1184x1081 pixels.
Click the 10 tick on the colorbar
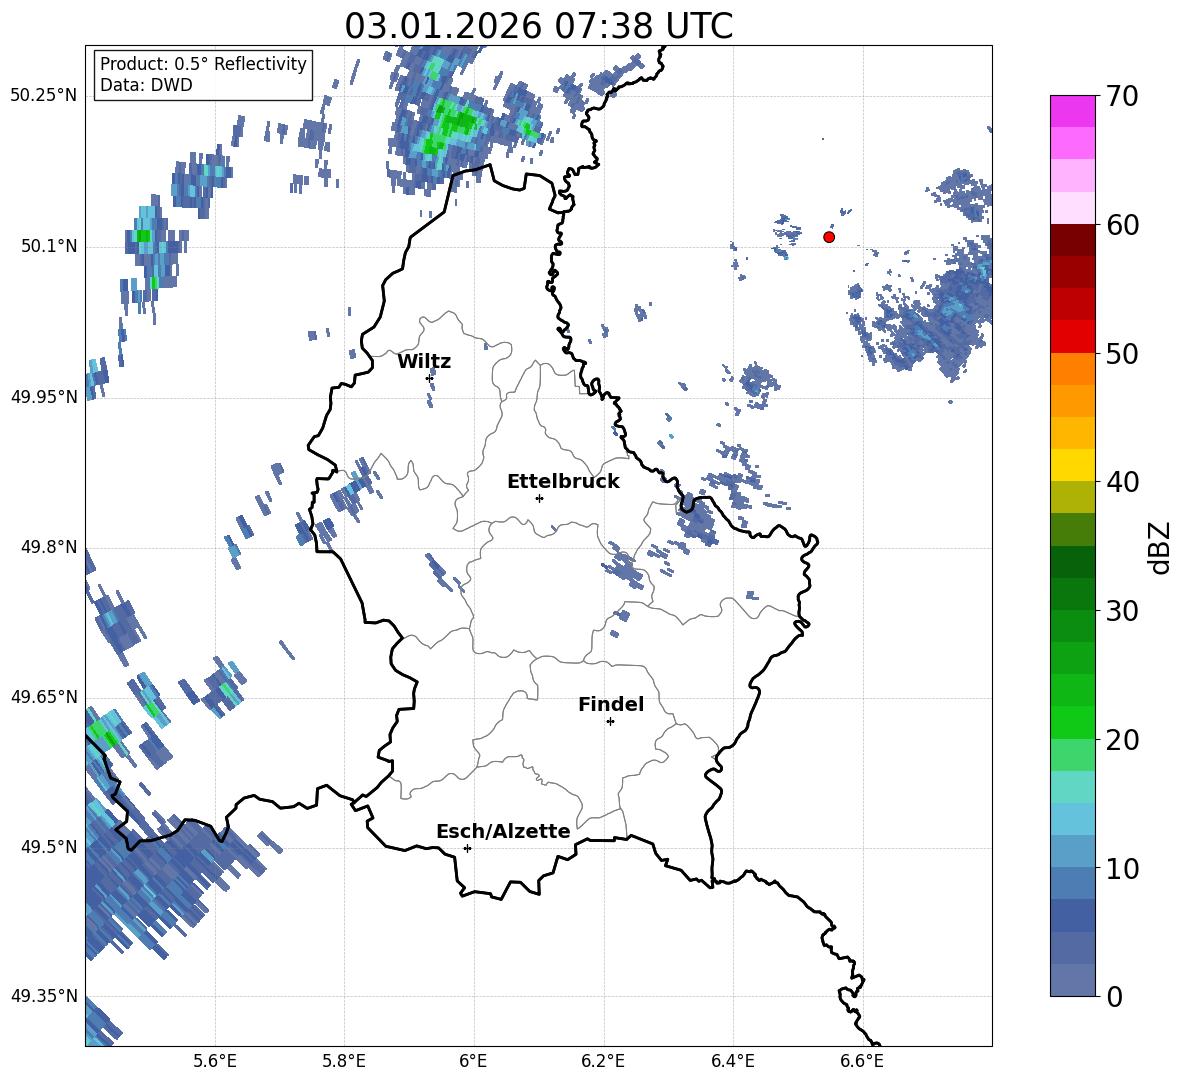click(x=1122, y=869)
